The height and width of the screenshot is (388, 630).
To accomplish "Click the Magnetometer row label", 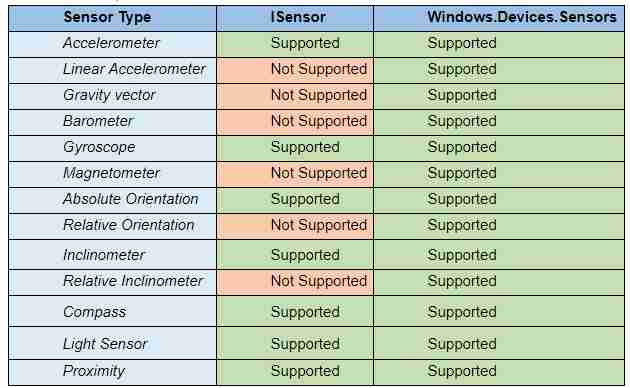I will pyautogui.click(x=111, y=173).
